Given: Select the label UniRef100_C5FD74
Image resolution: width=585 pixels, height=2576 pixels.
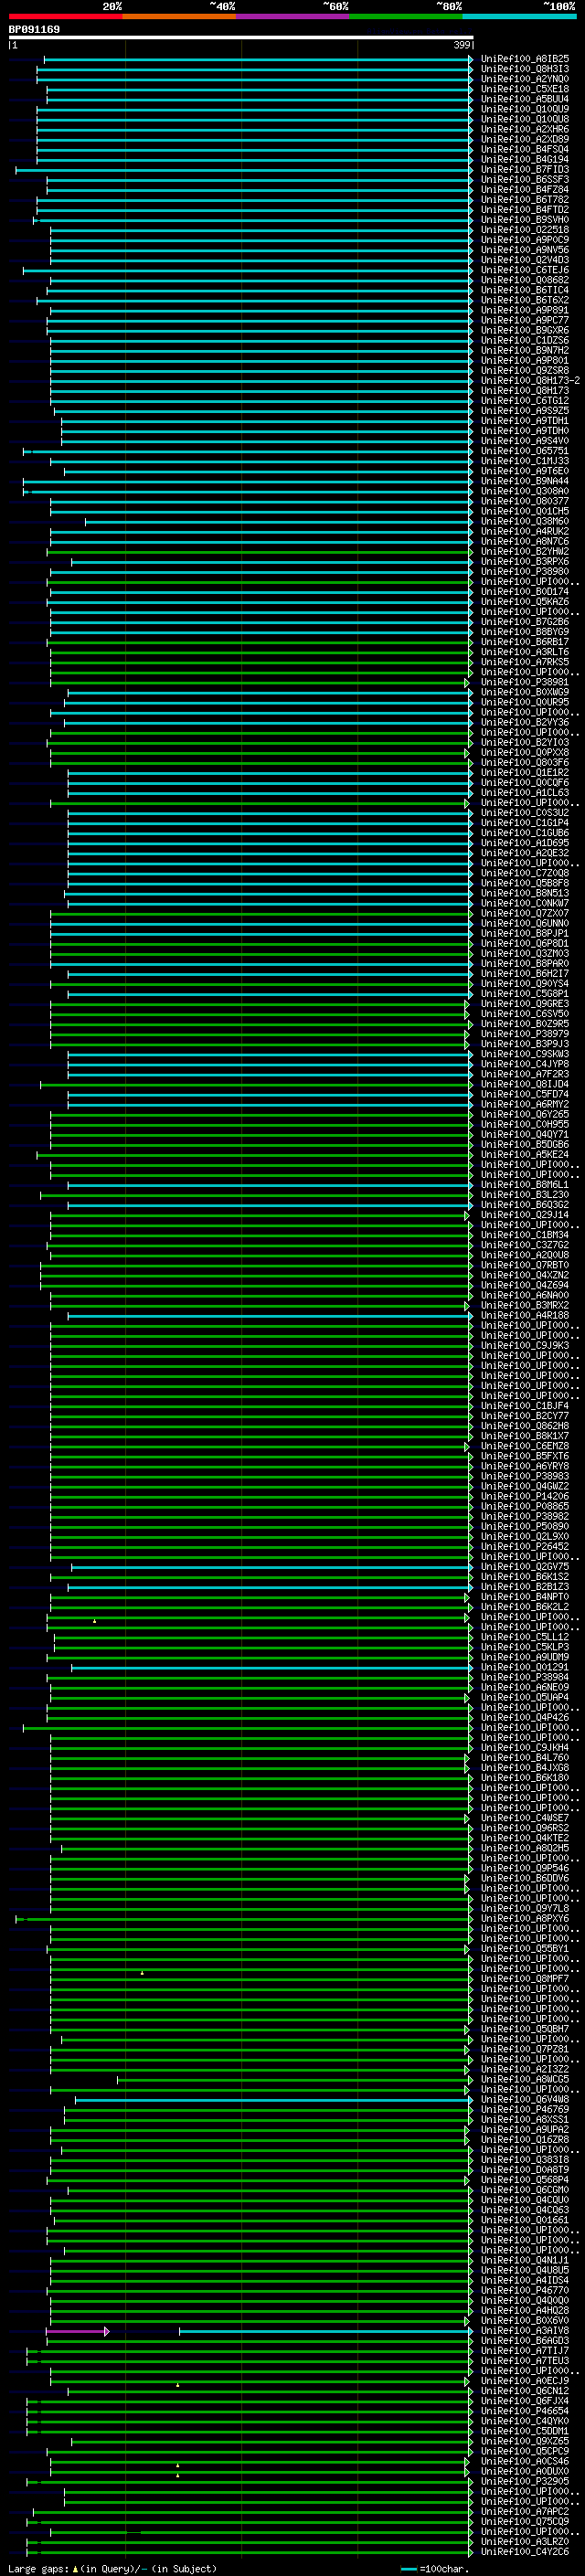Looking at the screenshot, I should (525, 1094).
